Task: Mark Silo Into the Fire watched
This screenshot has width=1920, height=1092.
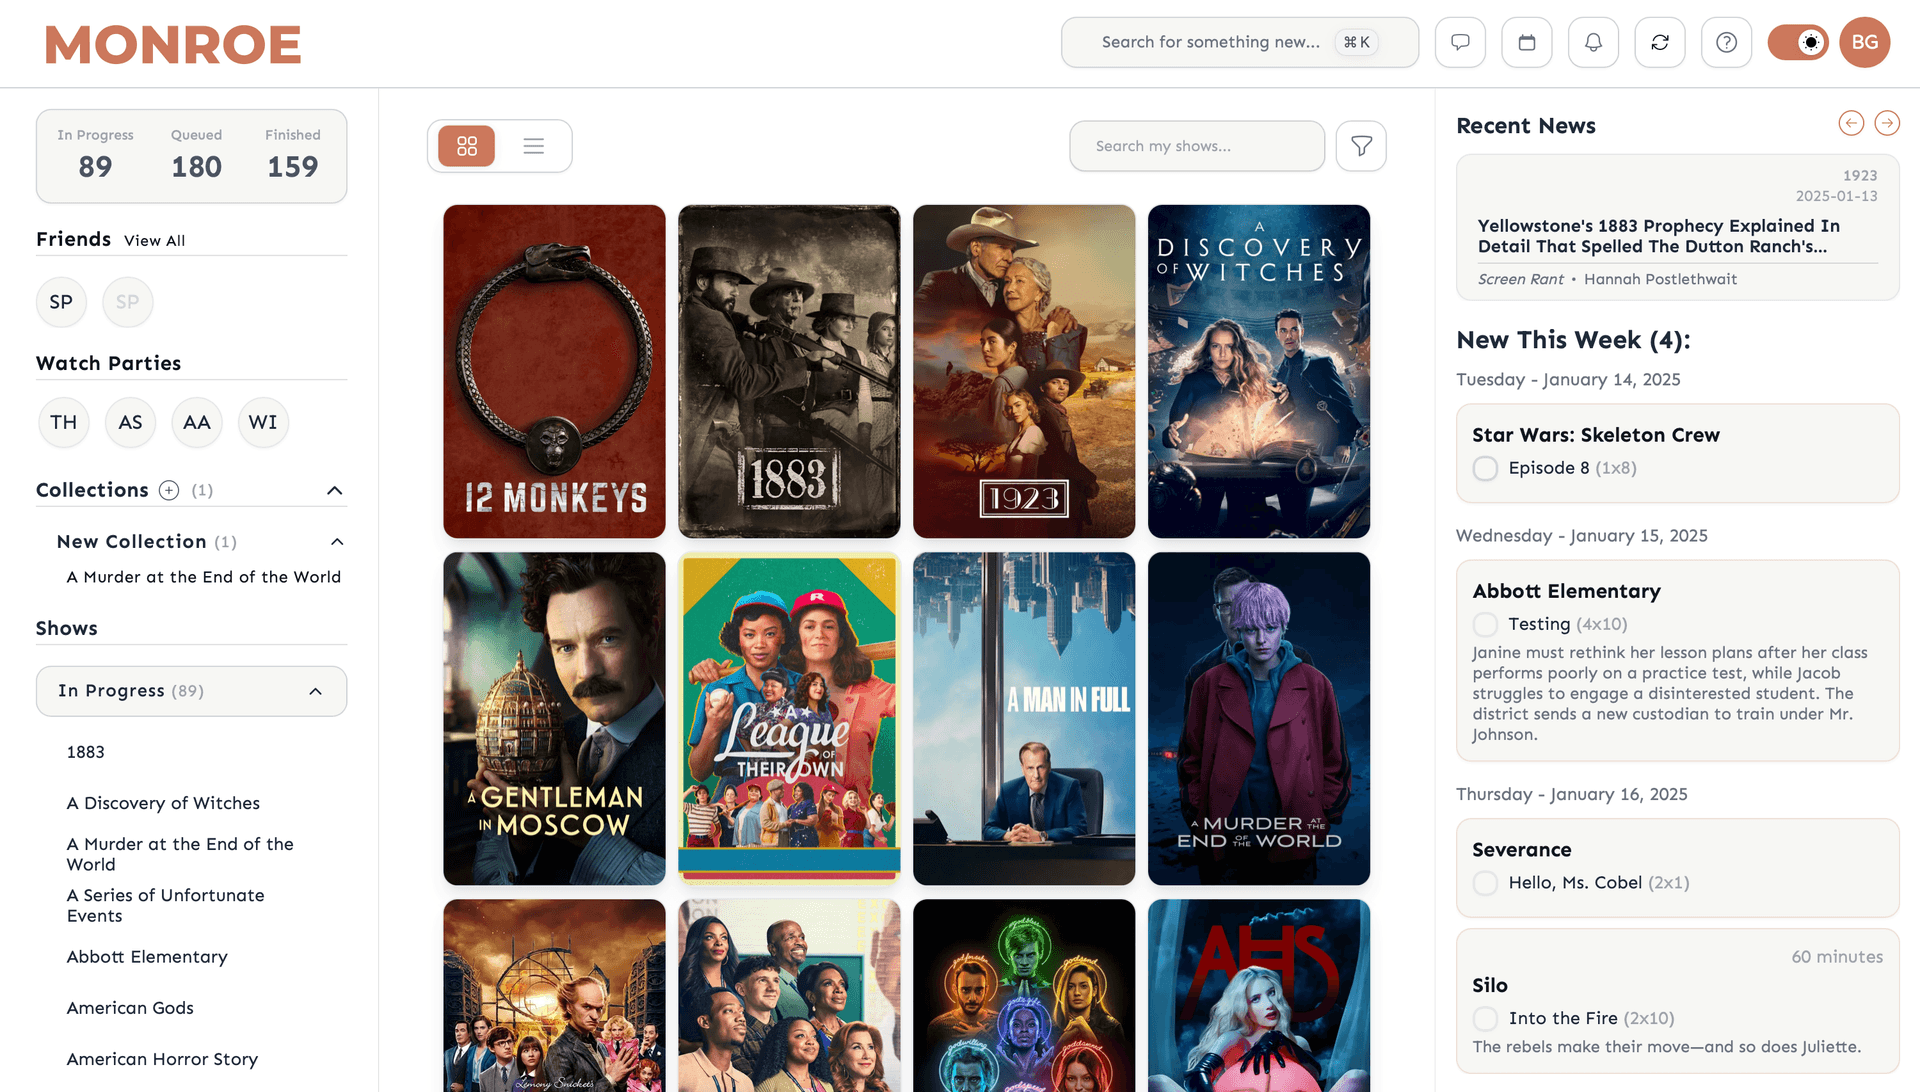Action: click(1485, 1018)
